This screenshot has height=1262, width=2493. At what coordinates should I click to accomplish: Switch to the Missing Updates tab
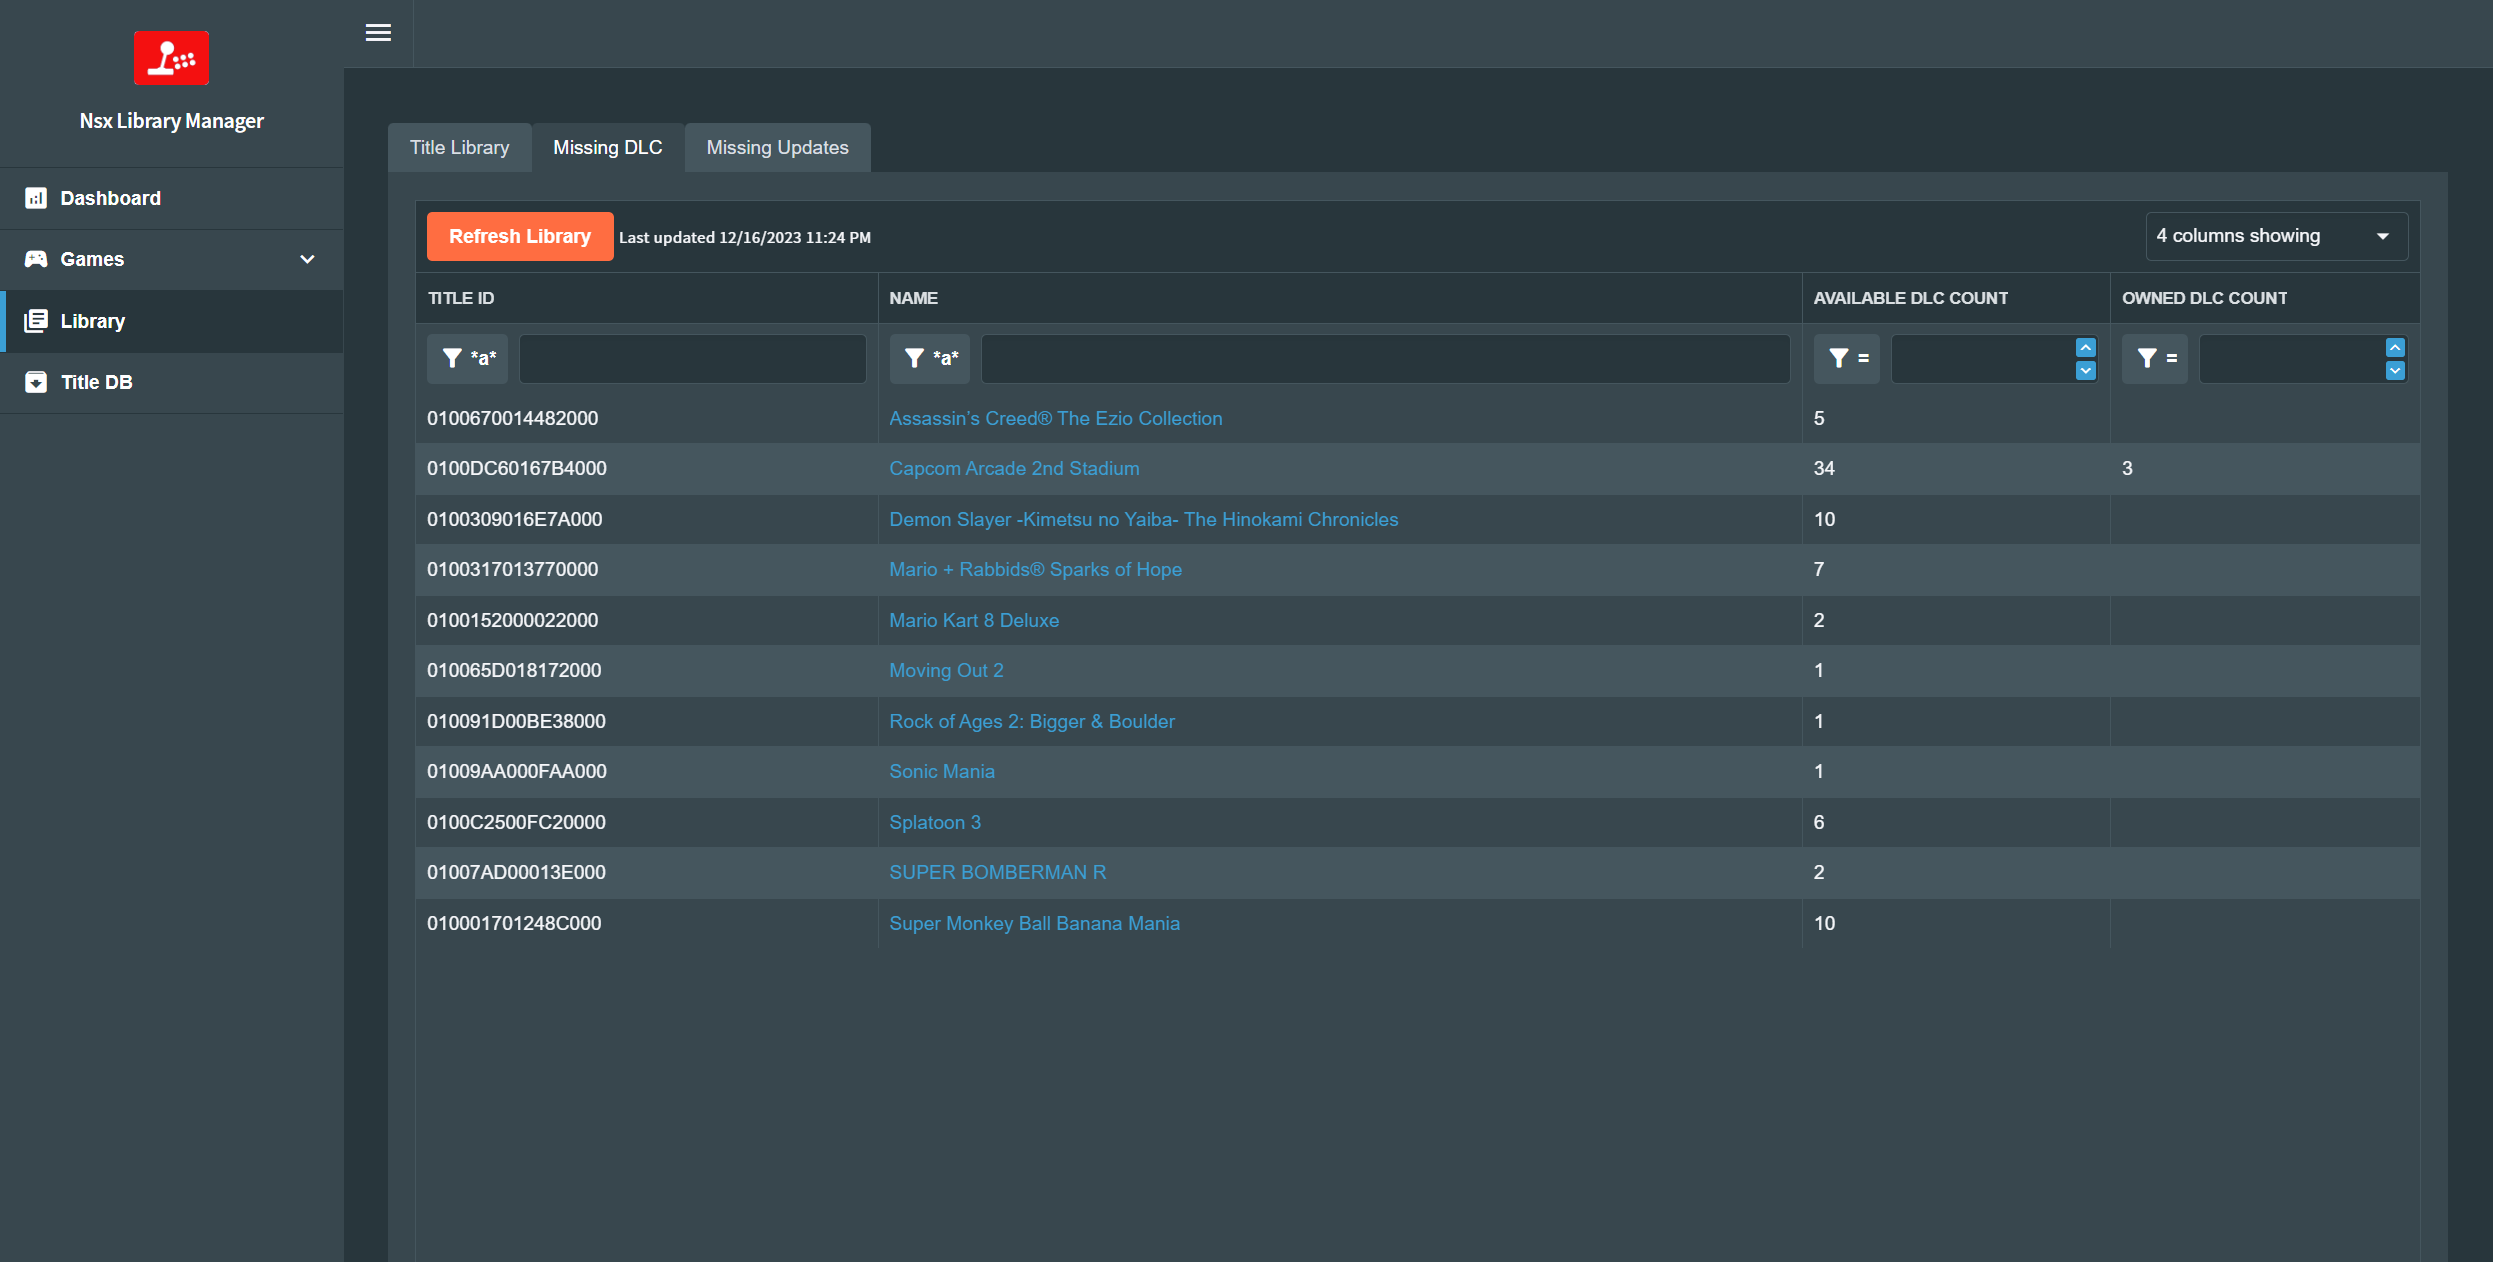pyautogui.click(x=778, y=148)
